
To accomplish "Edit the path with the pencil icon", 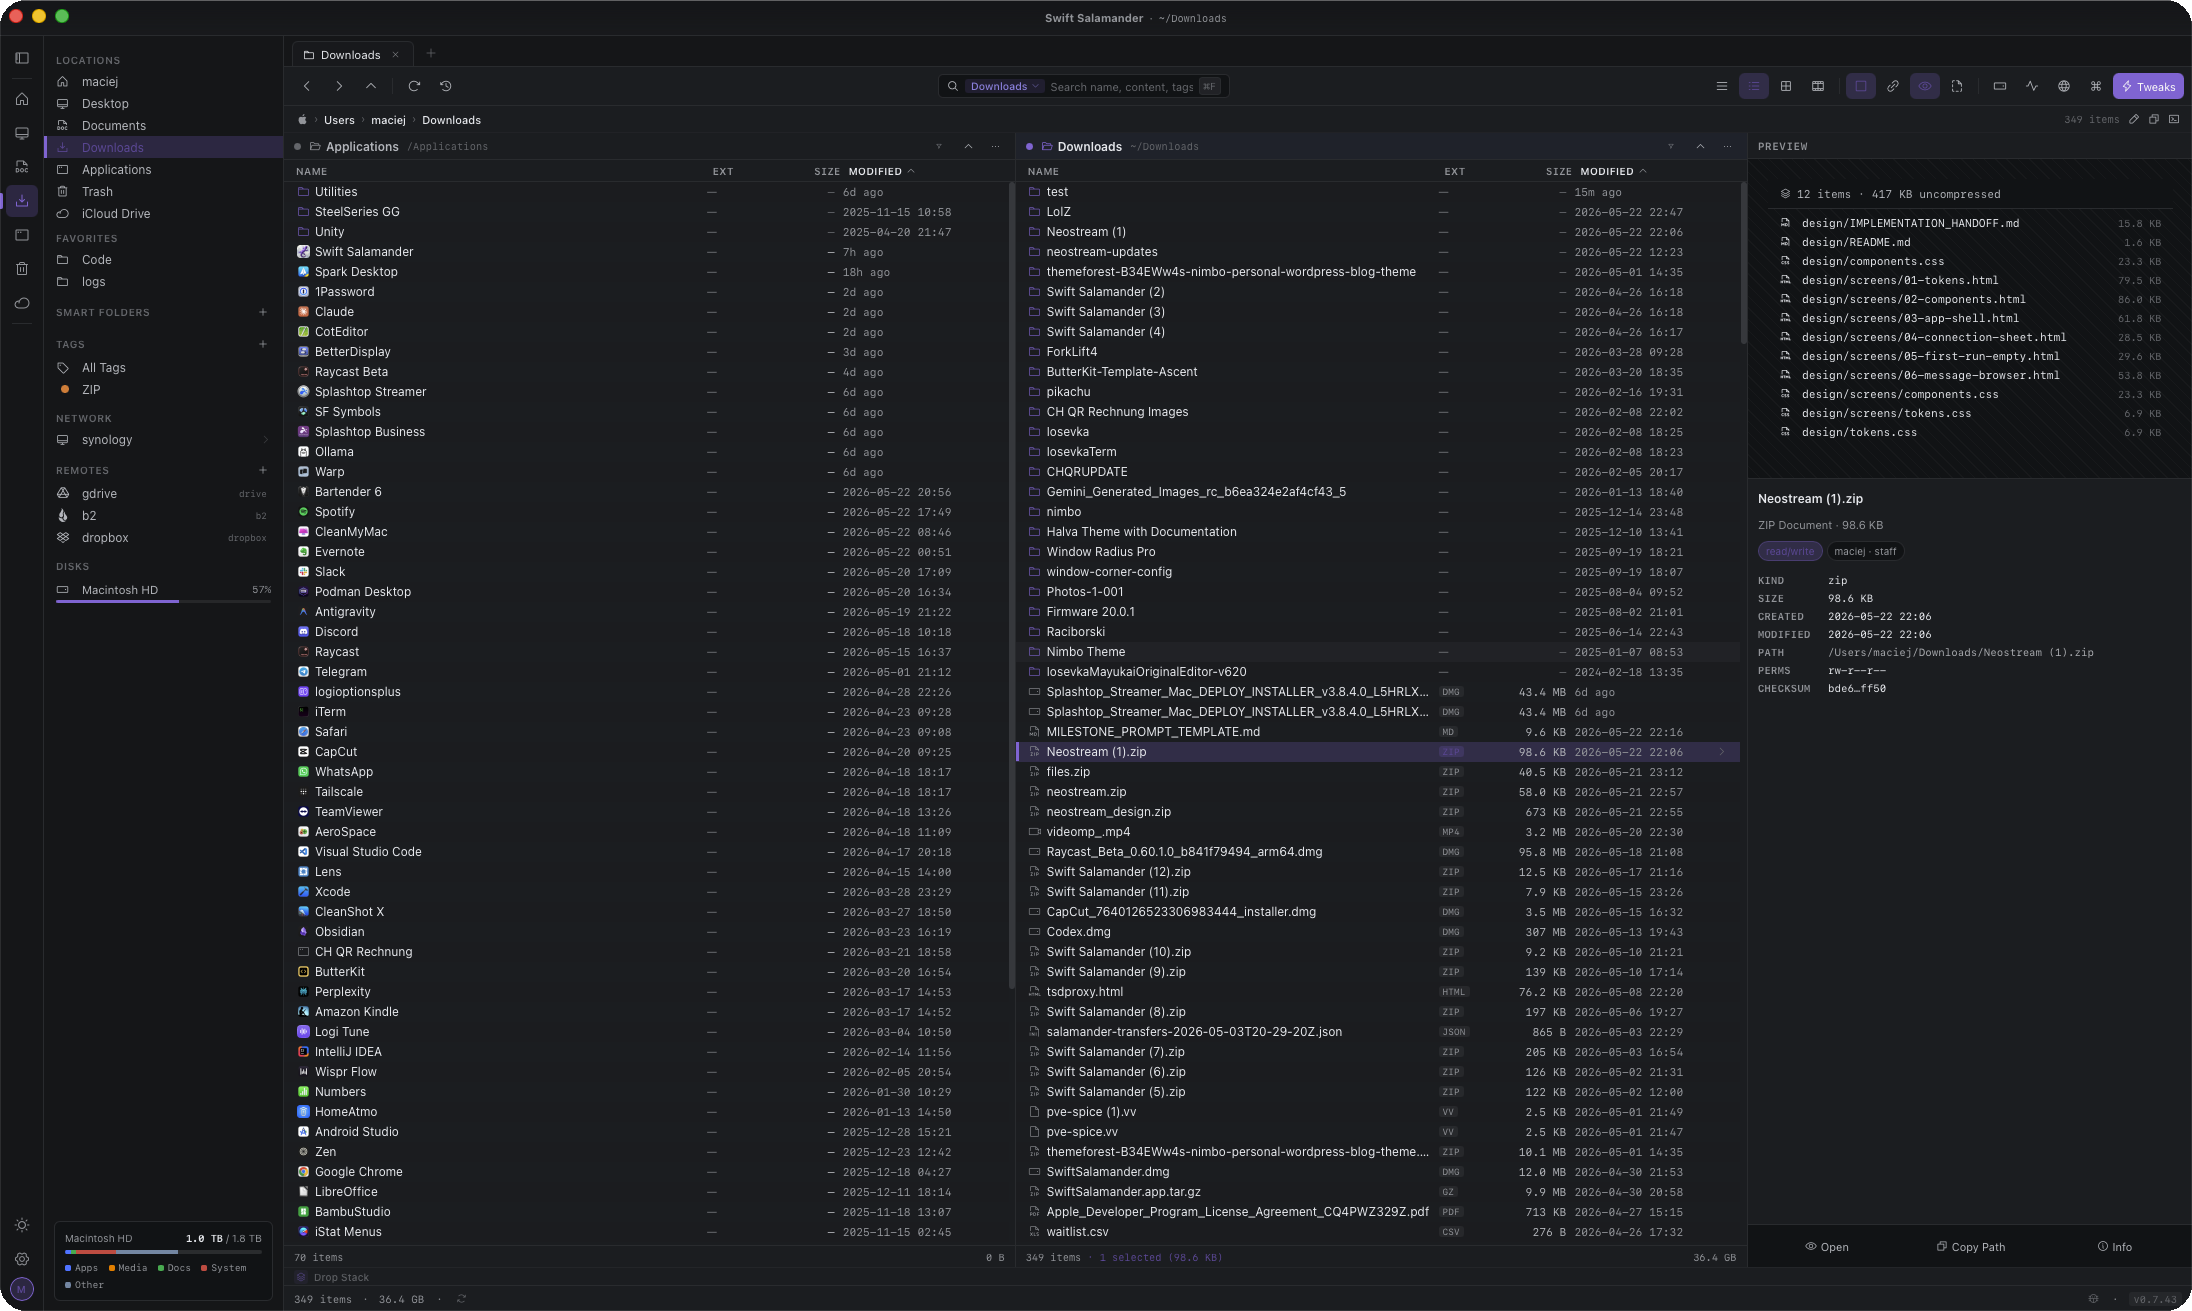I will [2134, 119].
